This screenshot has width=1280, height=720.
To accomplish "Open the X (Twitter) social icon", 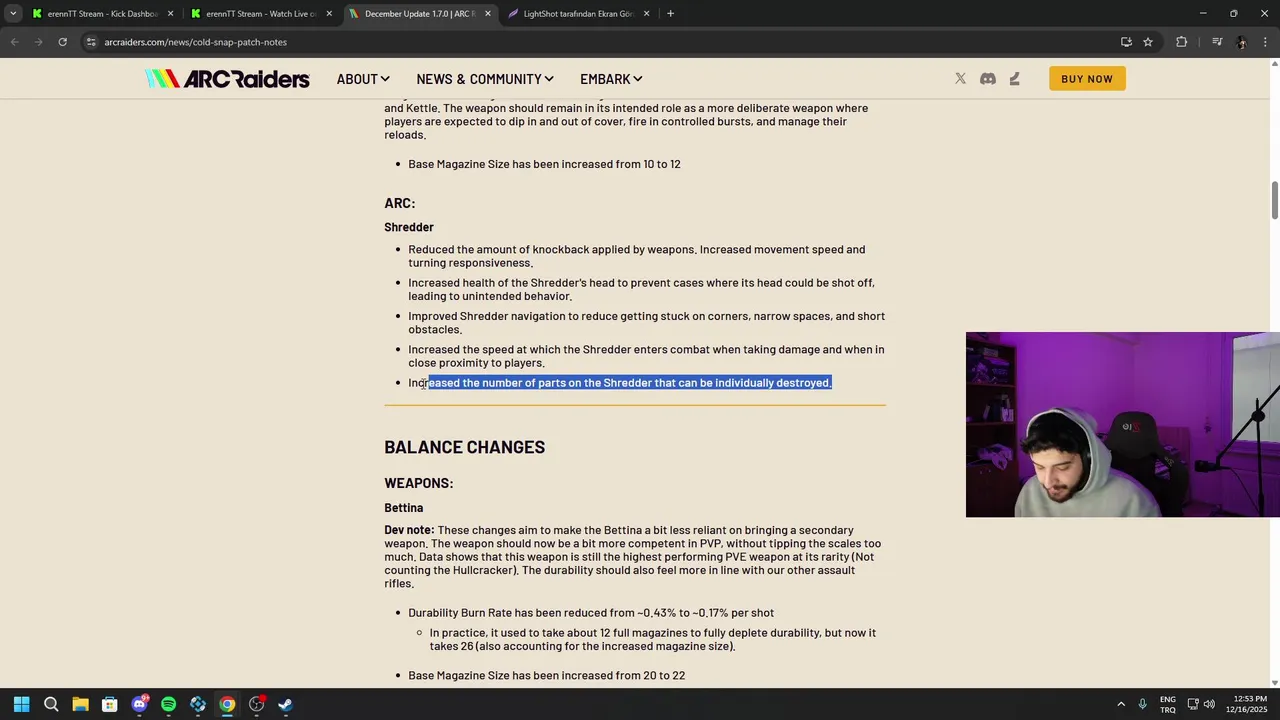I will coord(960,79).
